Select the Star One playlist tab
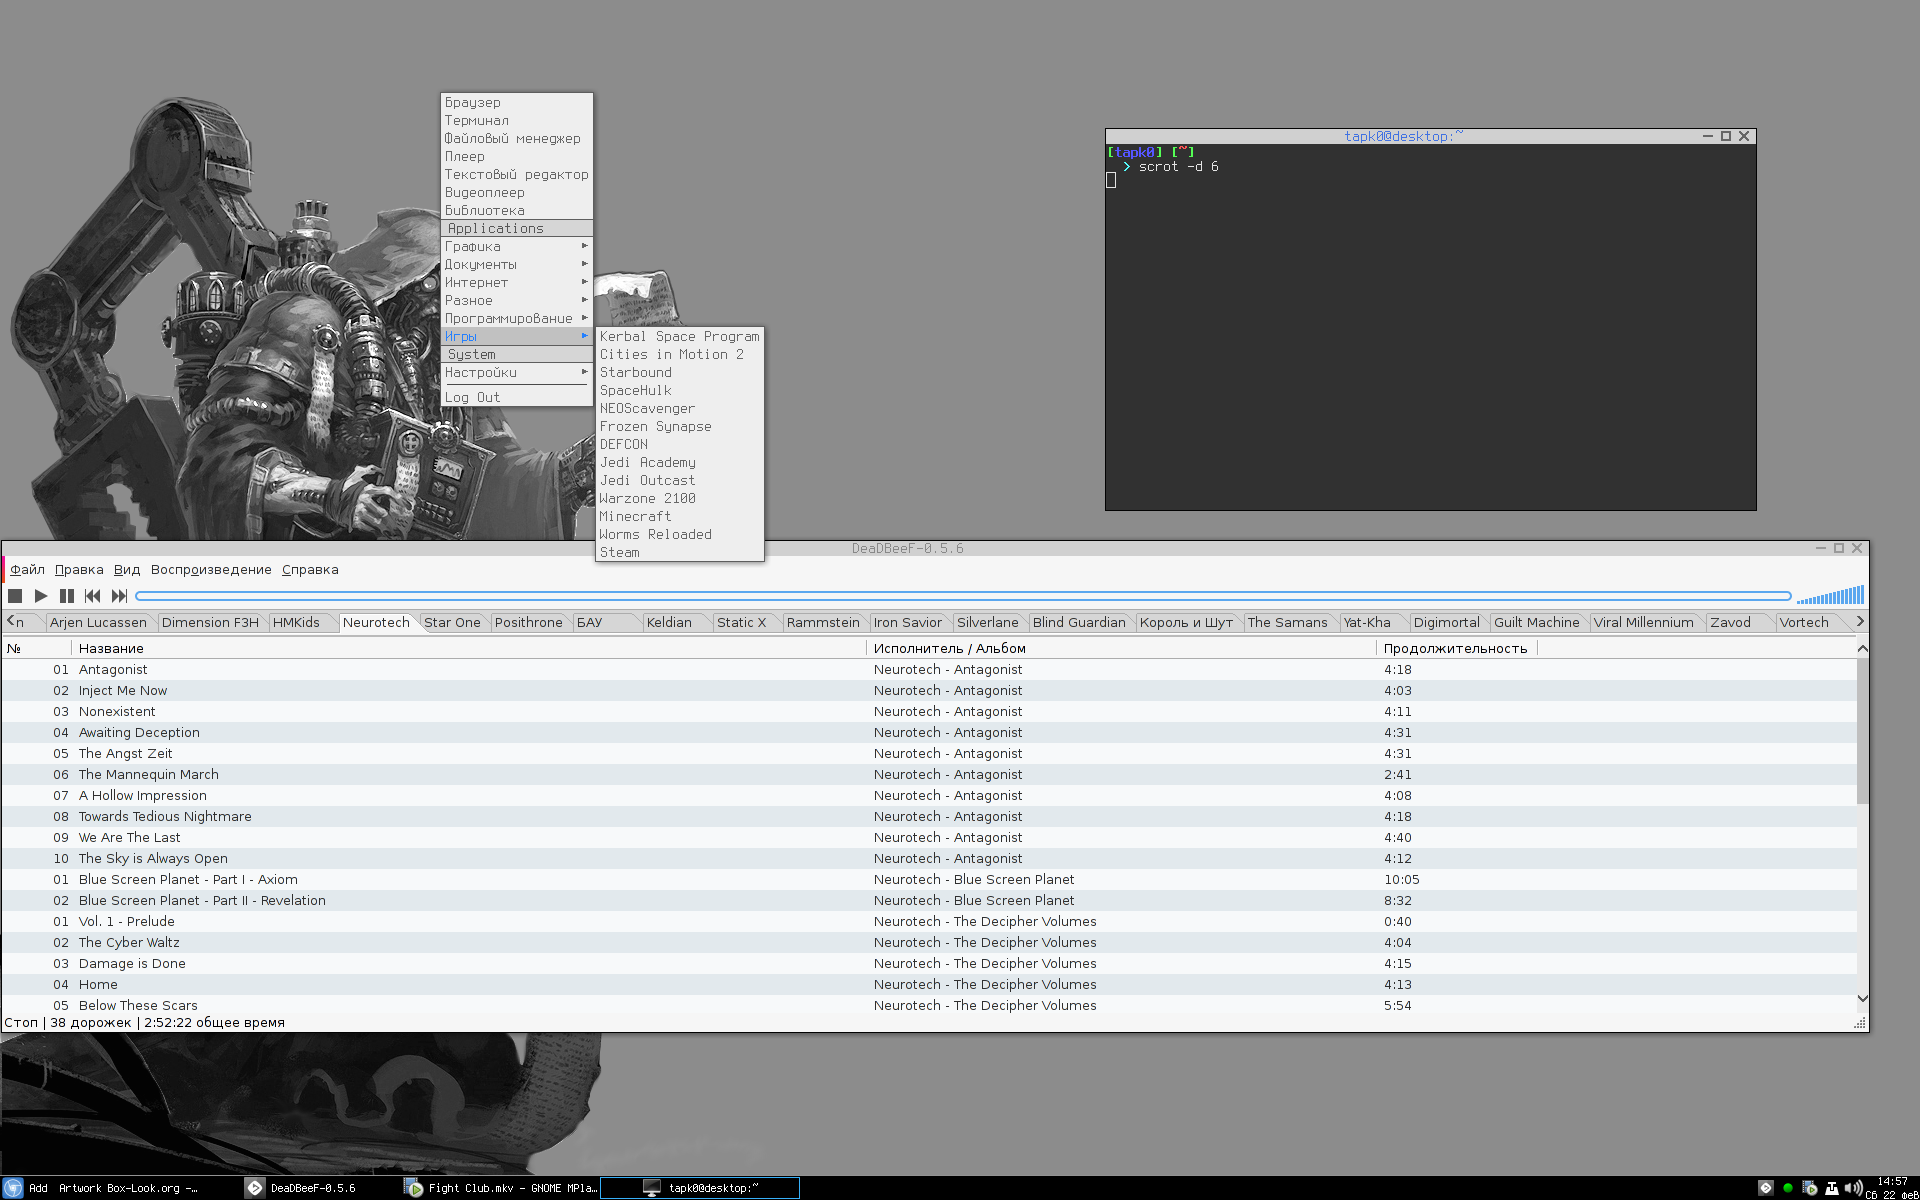 452,622
